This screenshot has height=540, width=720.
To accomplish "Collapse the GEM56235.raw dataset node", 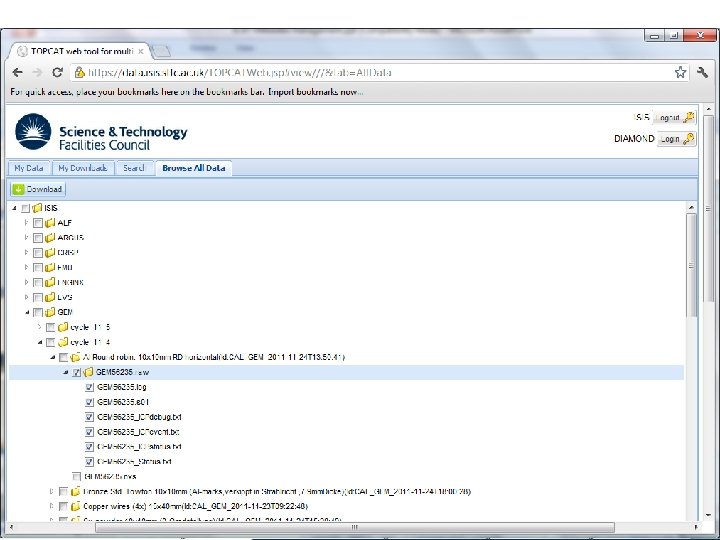I will point(66,372).
